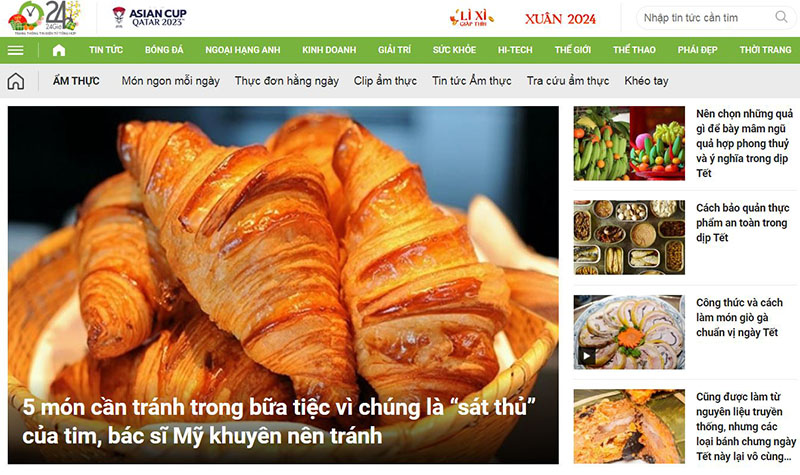The image size is (800, 475).
Task: Select the Kinh Doanh menu item
Action: point(329,50)
